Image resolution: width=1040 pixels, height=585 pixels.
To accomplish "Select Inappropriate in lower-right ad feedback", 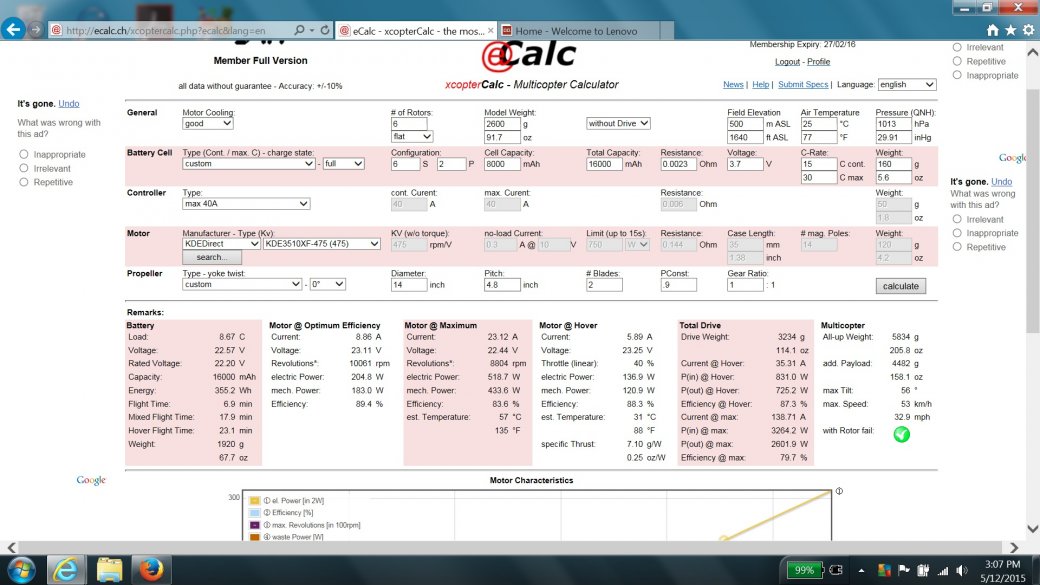I will coord(956,233).
